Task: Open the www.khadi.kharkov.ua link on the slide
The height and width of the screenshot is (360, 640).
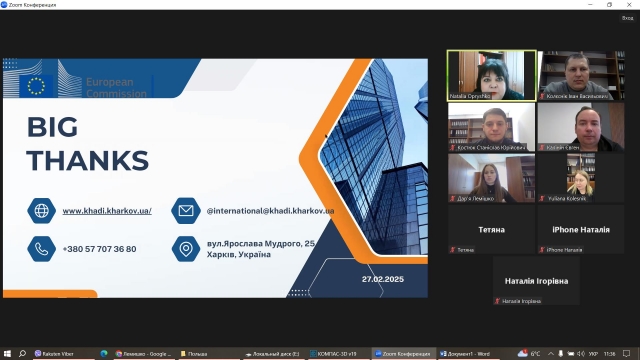Action: 107,211
